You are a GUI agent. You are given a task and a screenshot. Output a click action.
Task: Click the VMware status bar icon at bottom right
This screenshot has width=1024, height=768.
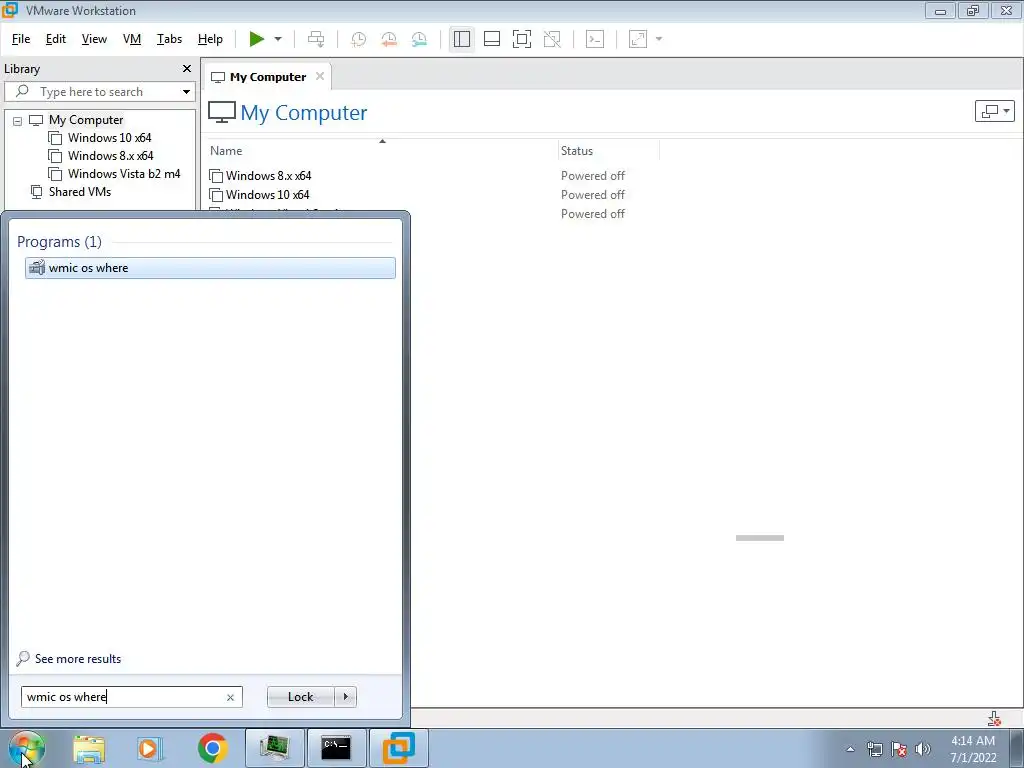(x=994, y=718)
